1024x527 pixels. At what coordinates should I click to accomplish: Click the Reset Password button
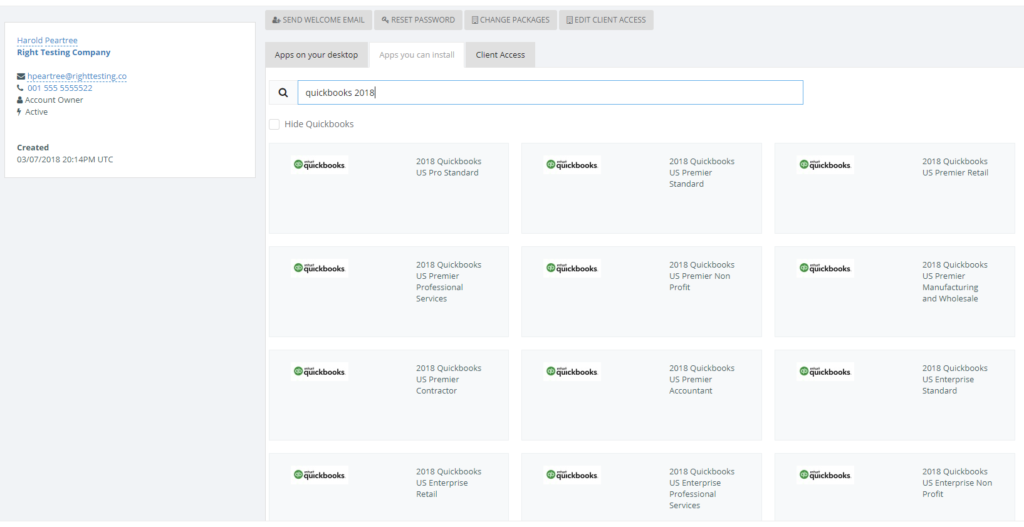tap(418, 20)
